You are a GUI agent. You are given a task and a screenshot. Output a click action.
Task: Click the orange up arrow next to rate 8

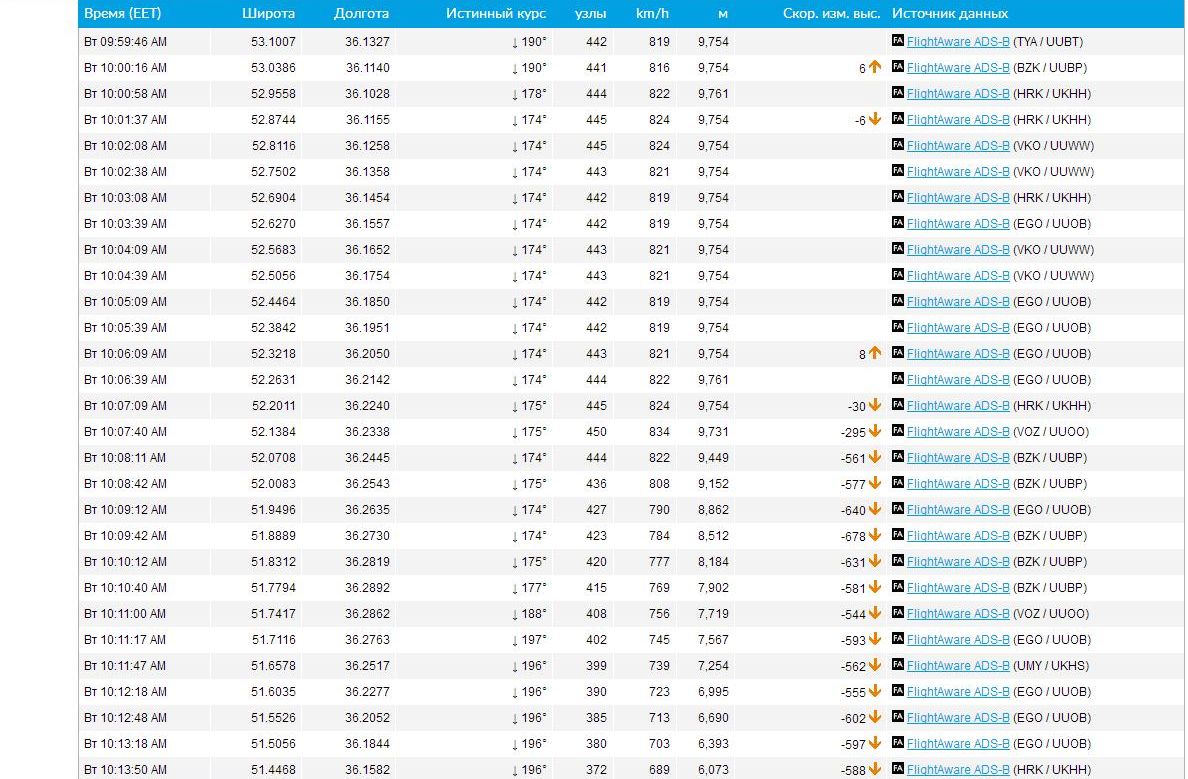(875, 354)
